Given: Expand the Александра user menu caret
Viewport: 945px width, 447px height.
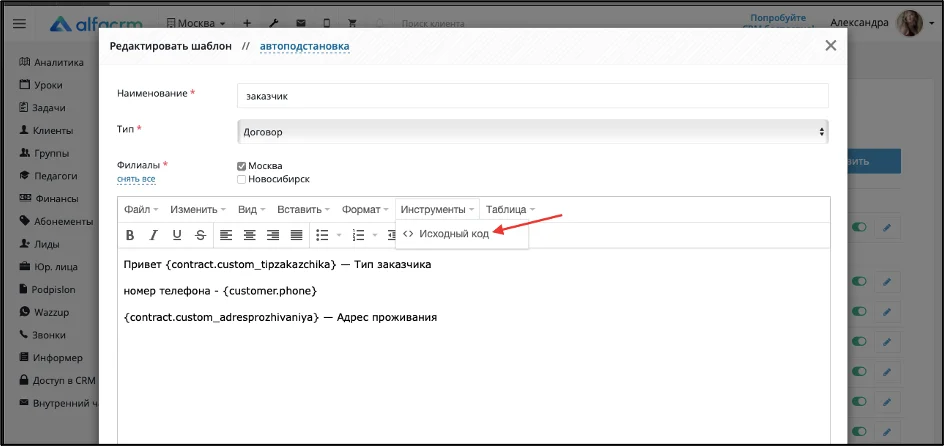Looking at the screenshot, I should (x=931, y=24).
